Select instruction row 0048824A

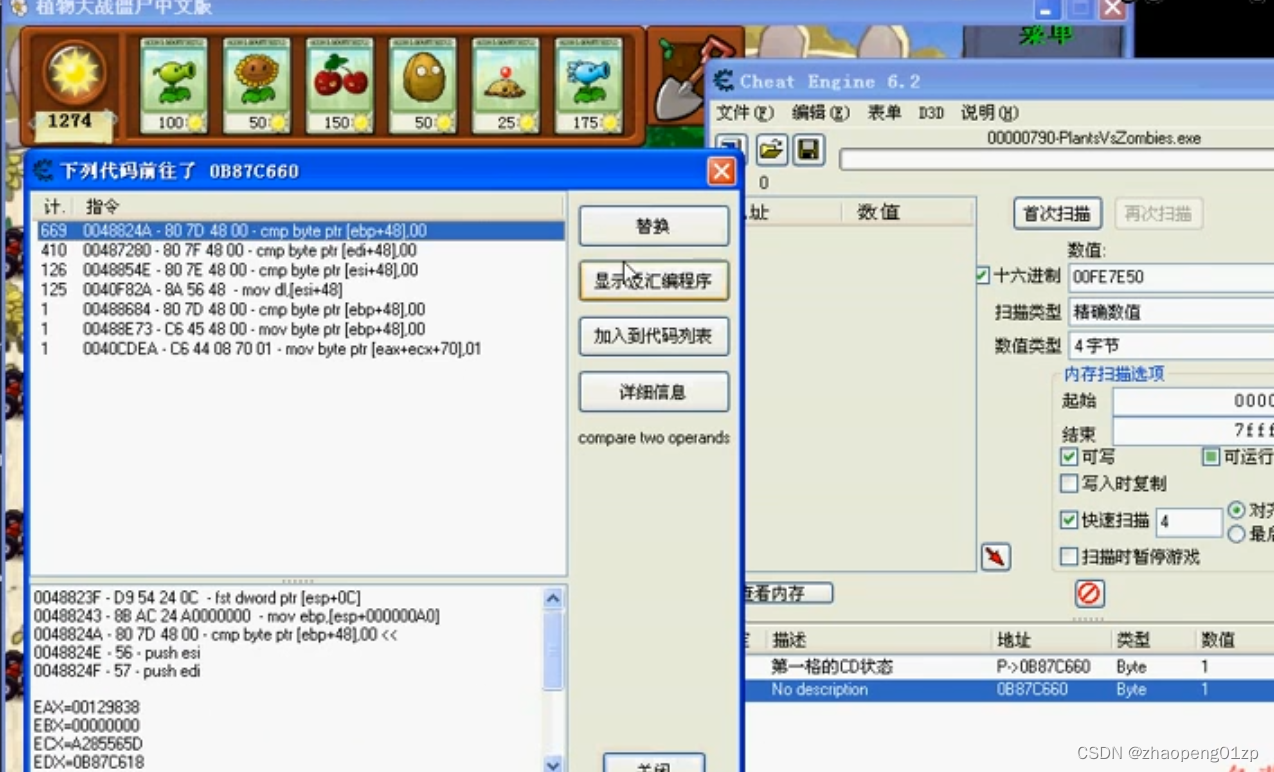(300, 230)
